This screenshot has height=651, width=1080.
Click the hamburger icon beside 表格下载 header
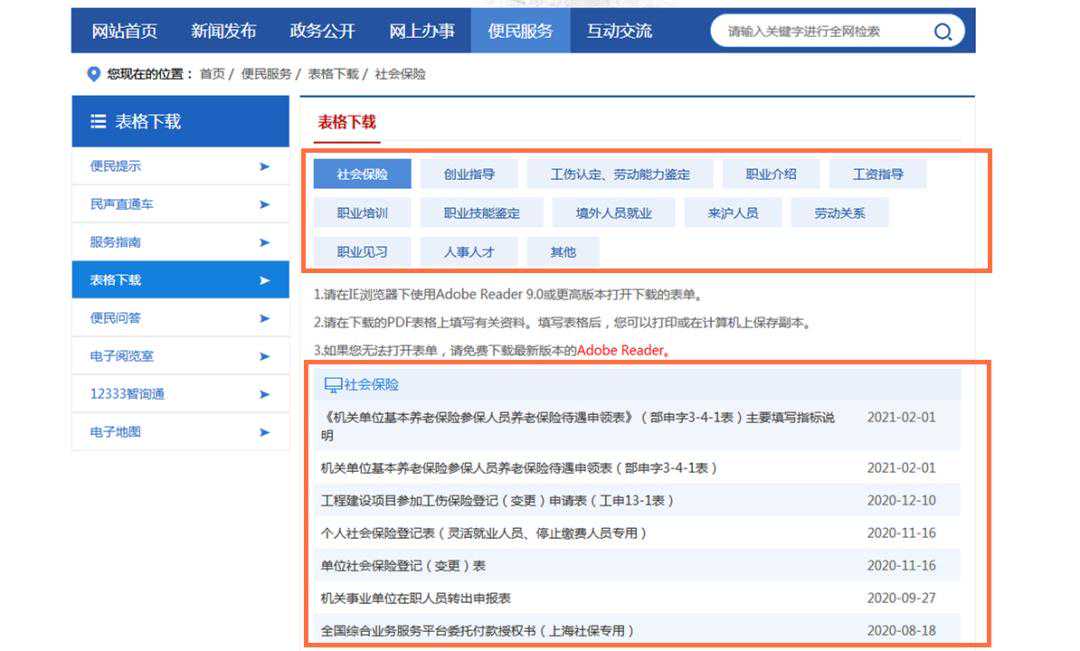pyautogui.click(x=98, y=122)
